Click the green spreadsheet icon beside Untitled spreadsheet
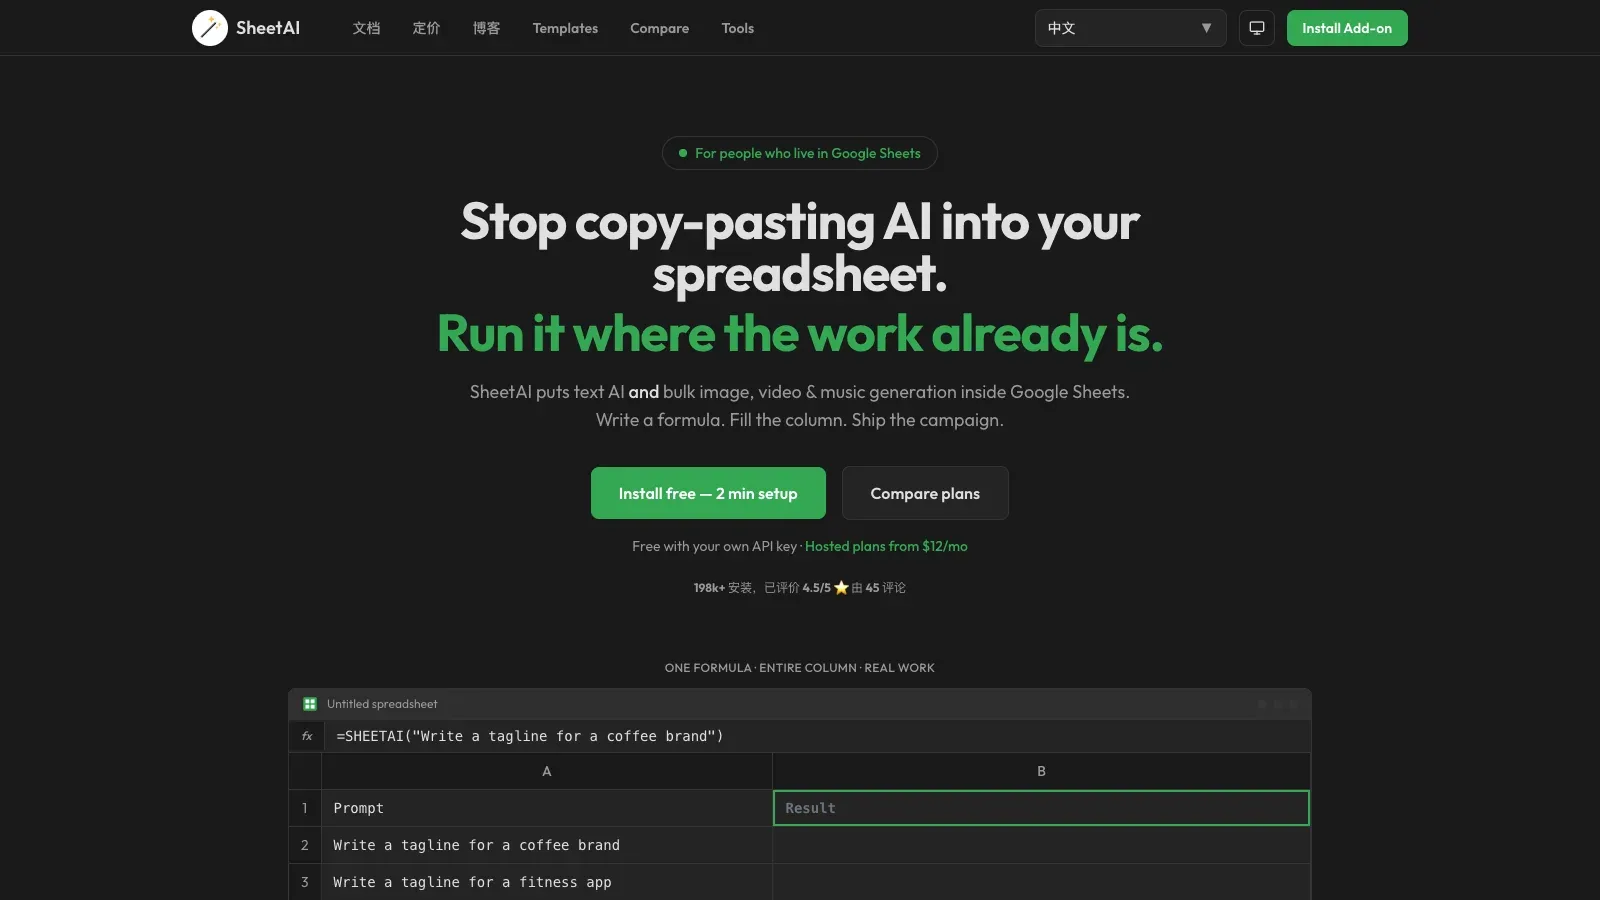The image size is (1600, 900). click(x=310, y=704)
